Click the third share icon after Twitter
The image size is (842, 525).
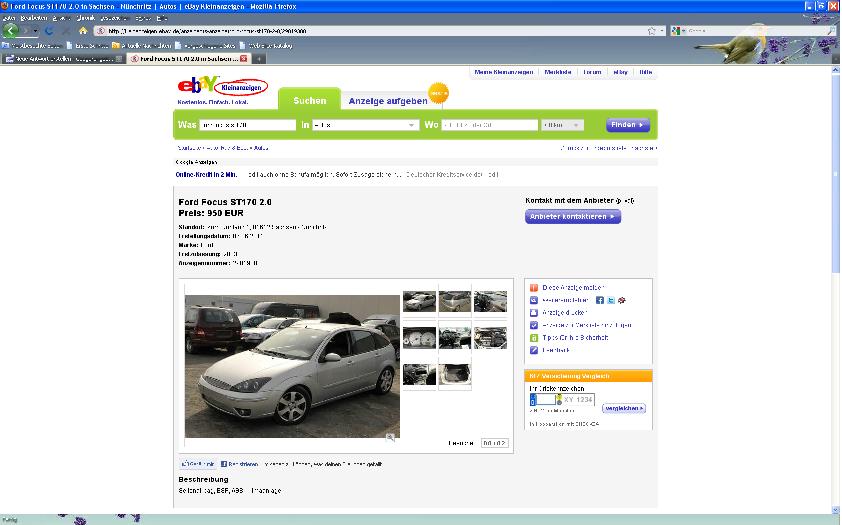click(x=622, y=300)
